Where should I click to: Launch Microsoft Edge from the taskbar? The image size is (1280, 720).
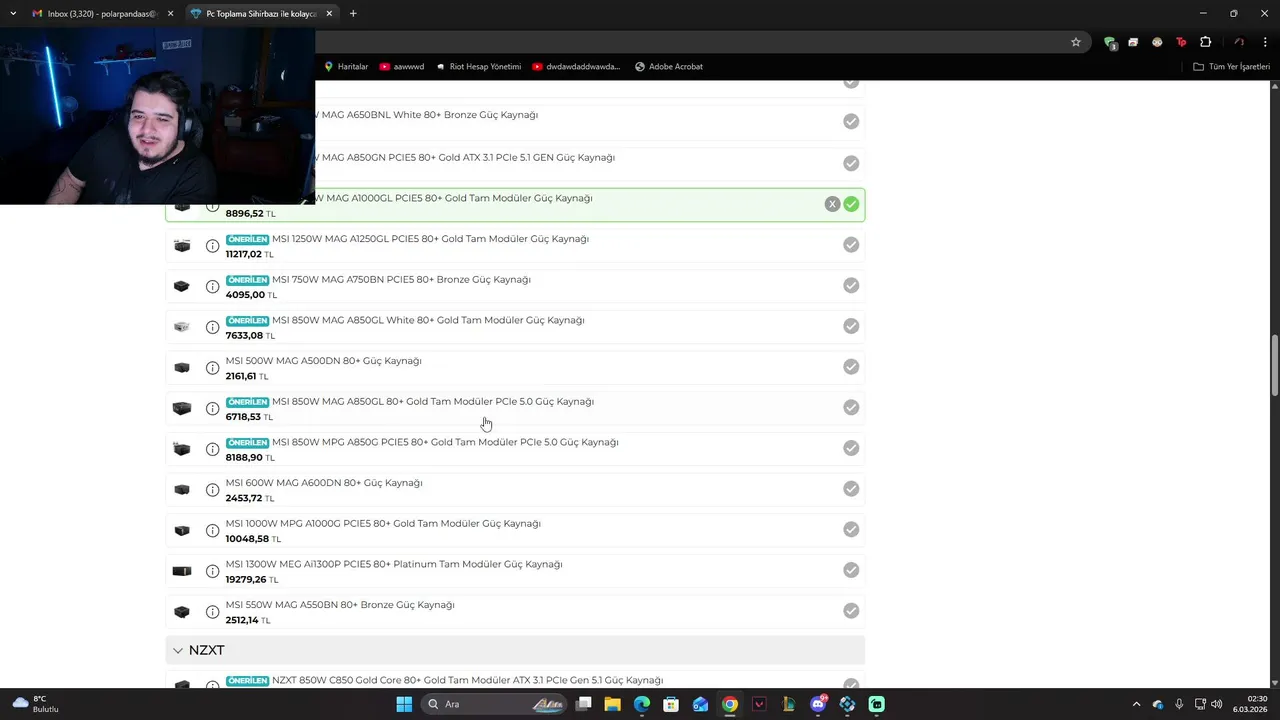tap(642, 704)
